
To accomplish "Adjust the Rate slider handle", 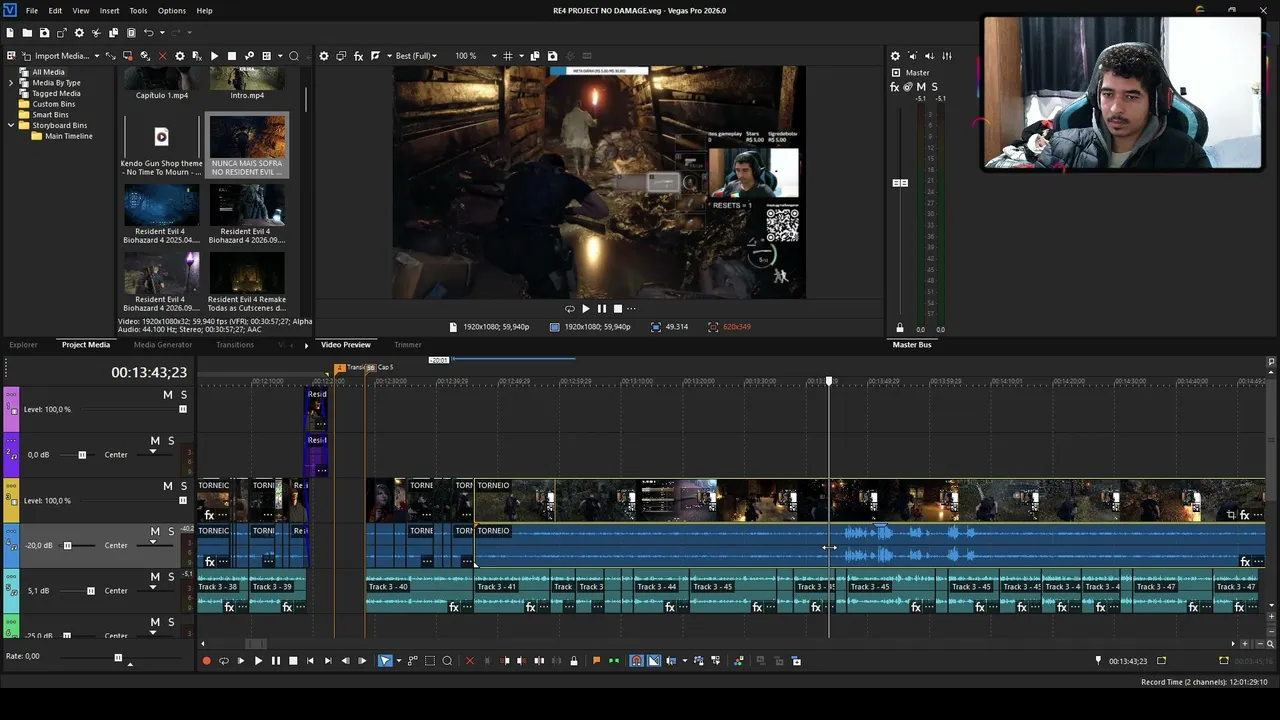I will point(118,658).
